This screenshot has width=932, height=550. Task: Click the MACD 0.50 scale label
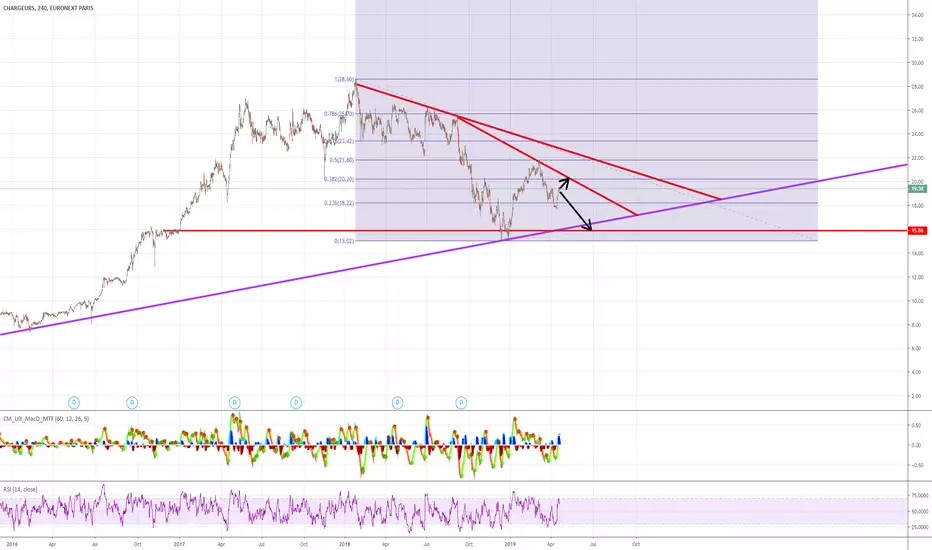point(917,426)
